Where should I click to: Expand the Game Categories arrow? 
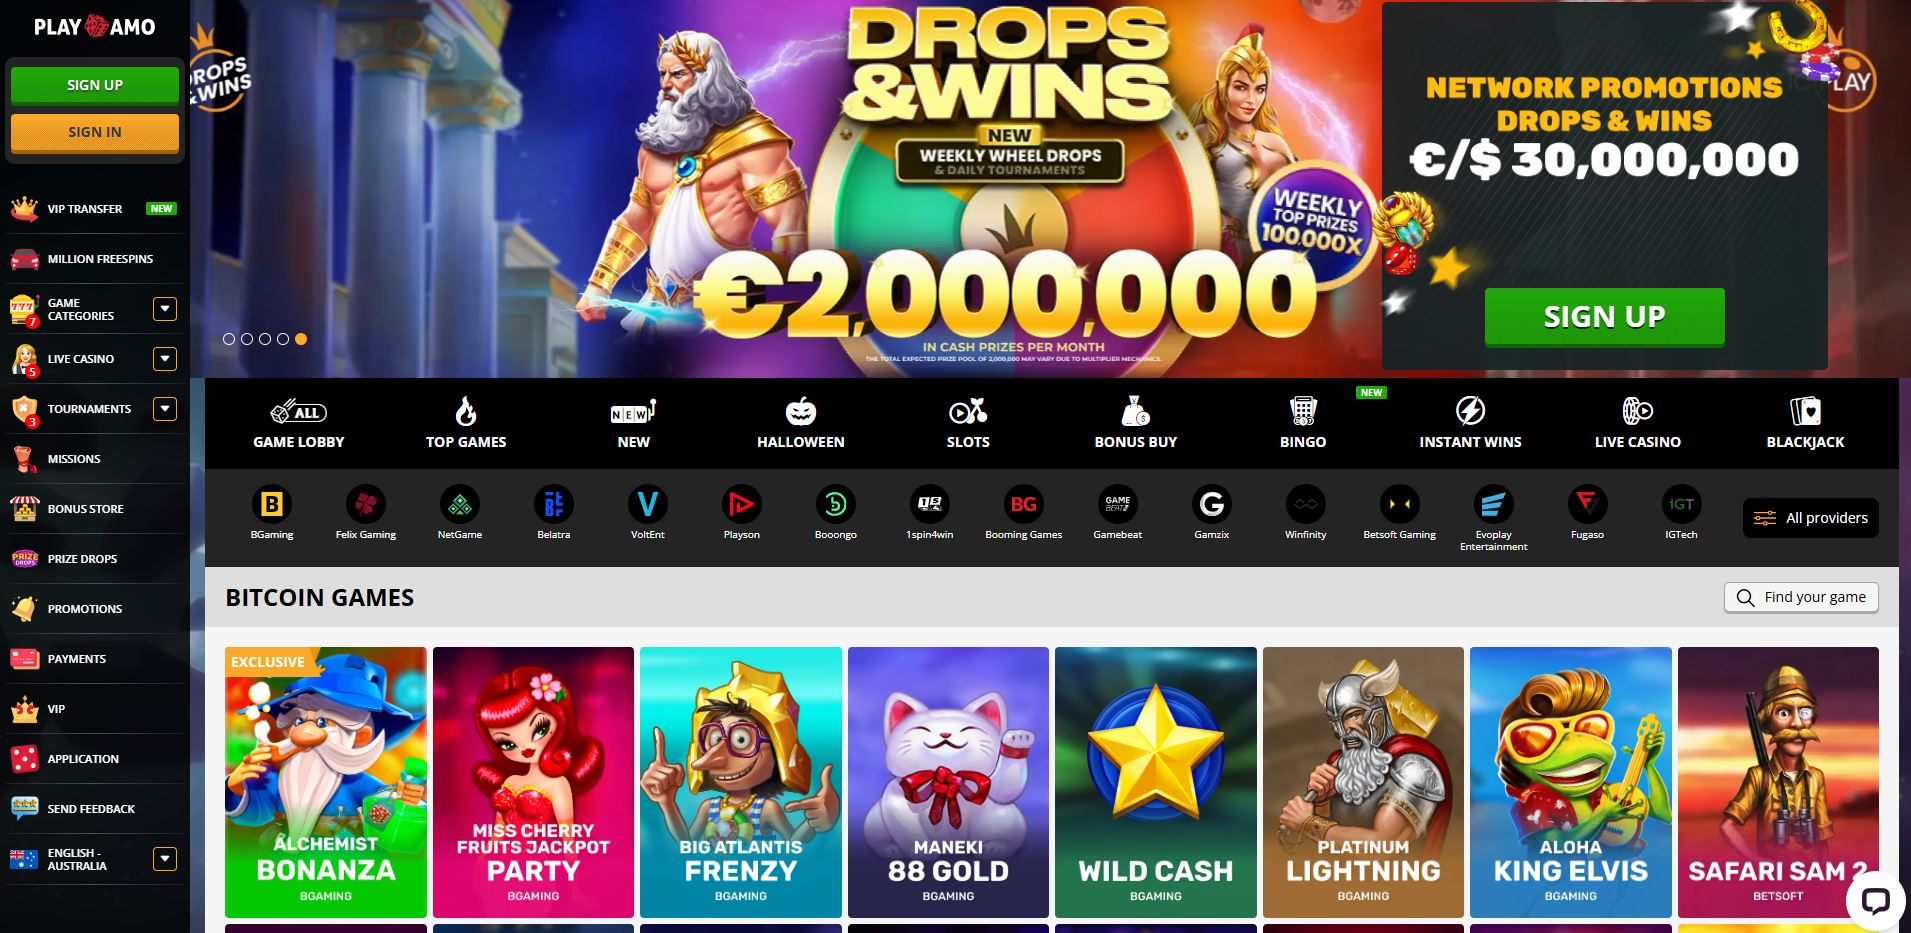165,309
